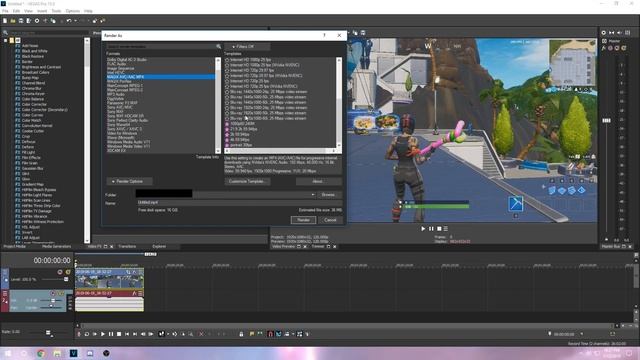Click the timeline transport Stop button
This screenshot has height=360, width=640.
(119, 334)
